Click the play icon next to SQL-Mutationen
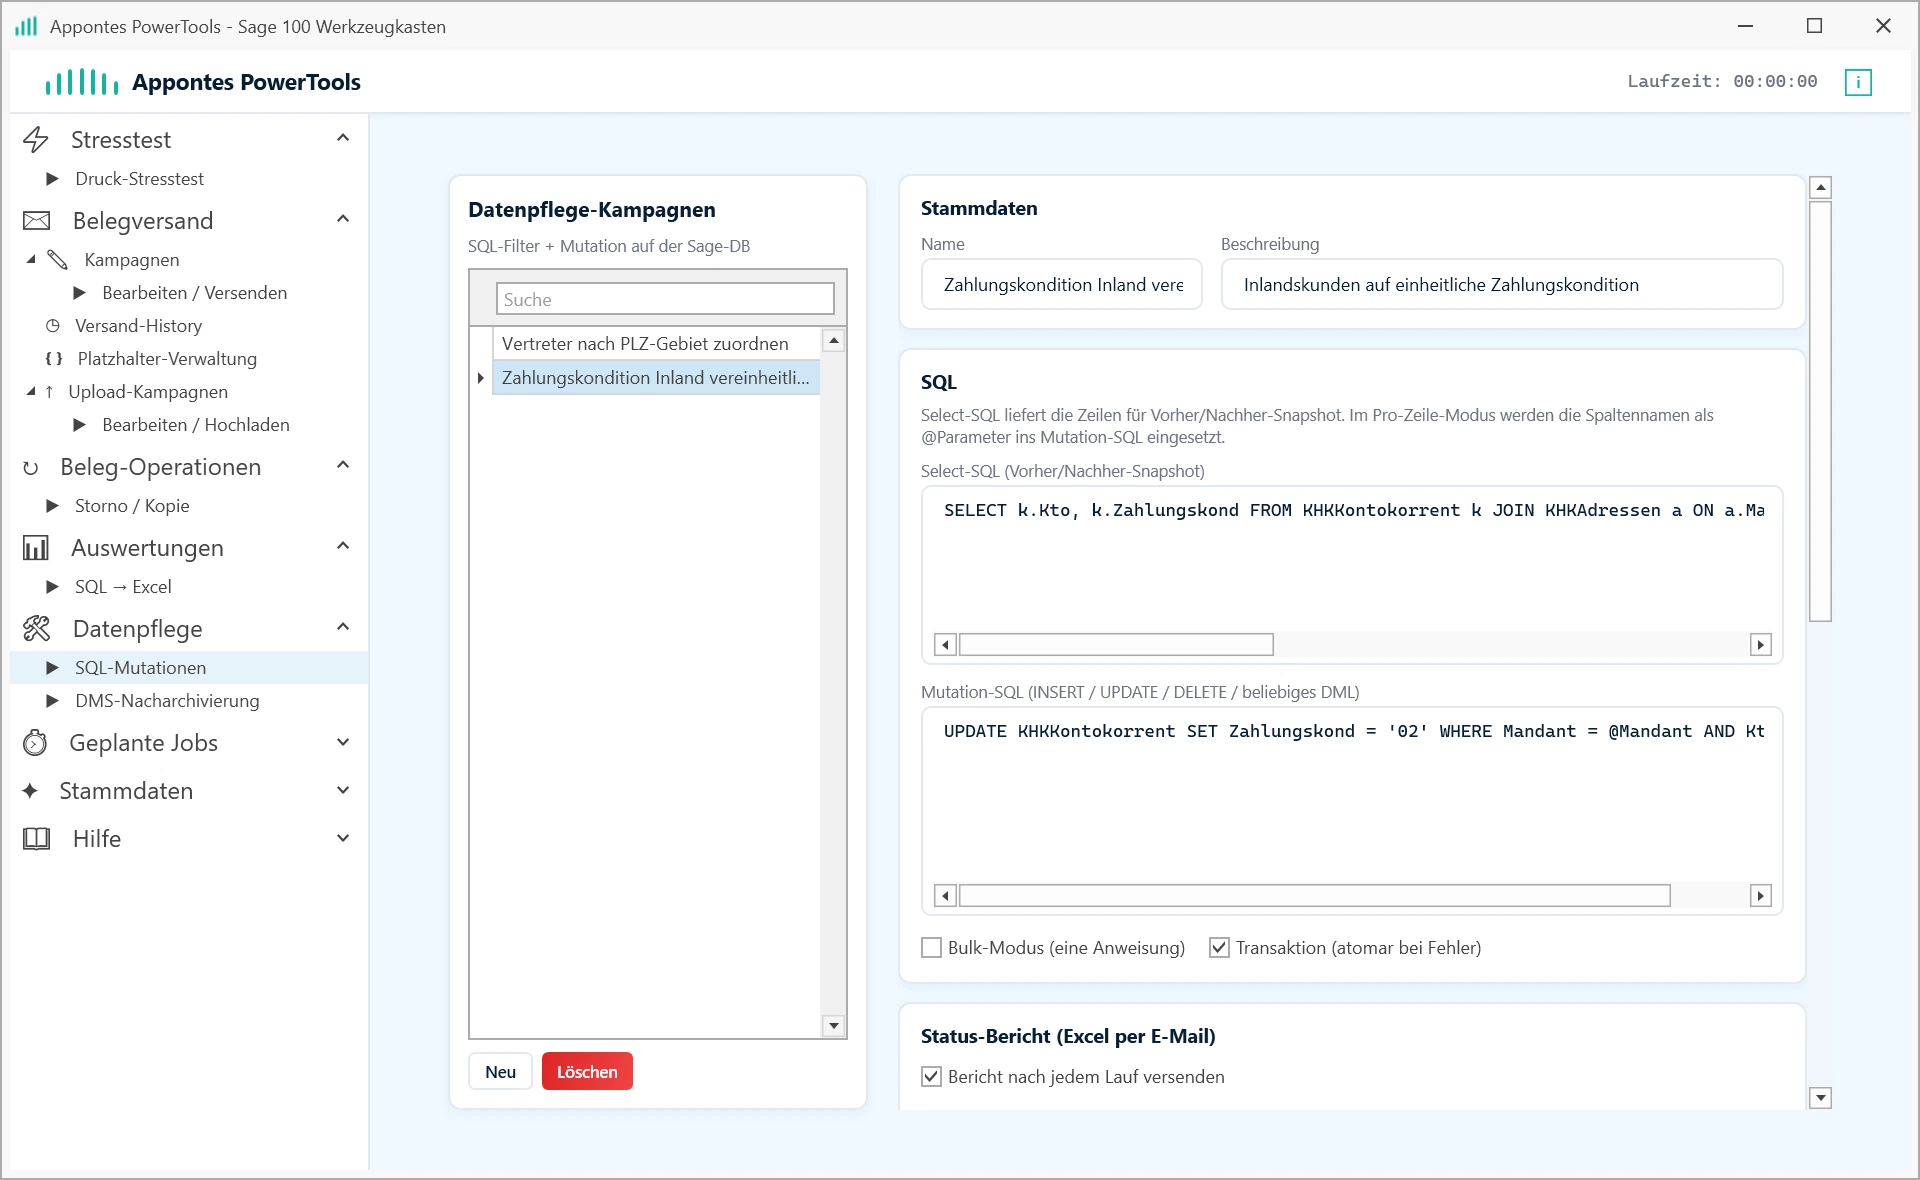 tap(53, 668)
